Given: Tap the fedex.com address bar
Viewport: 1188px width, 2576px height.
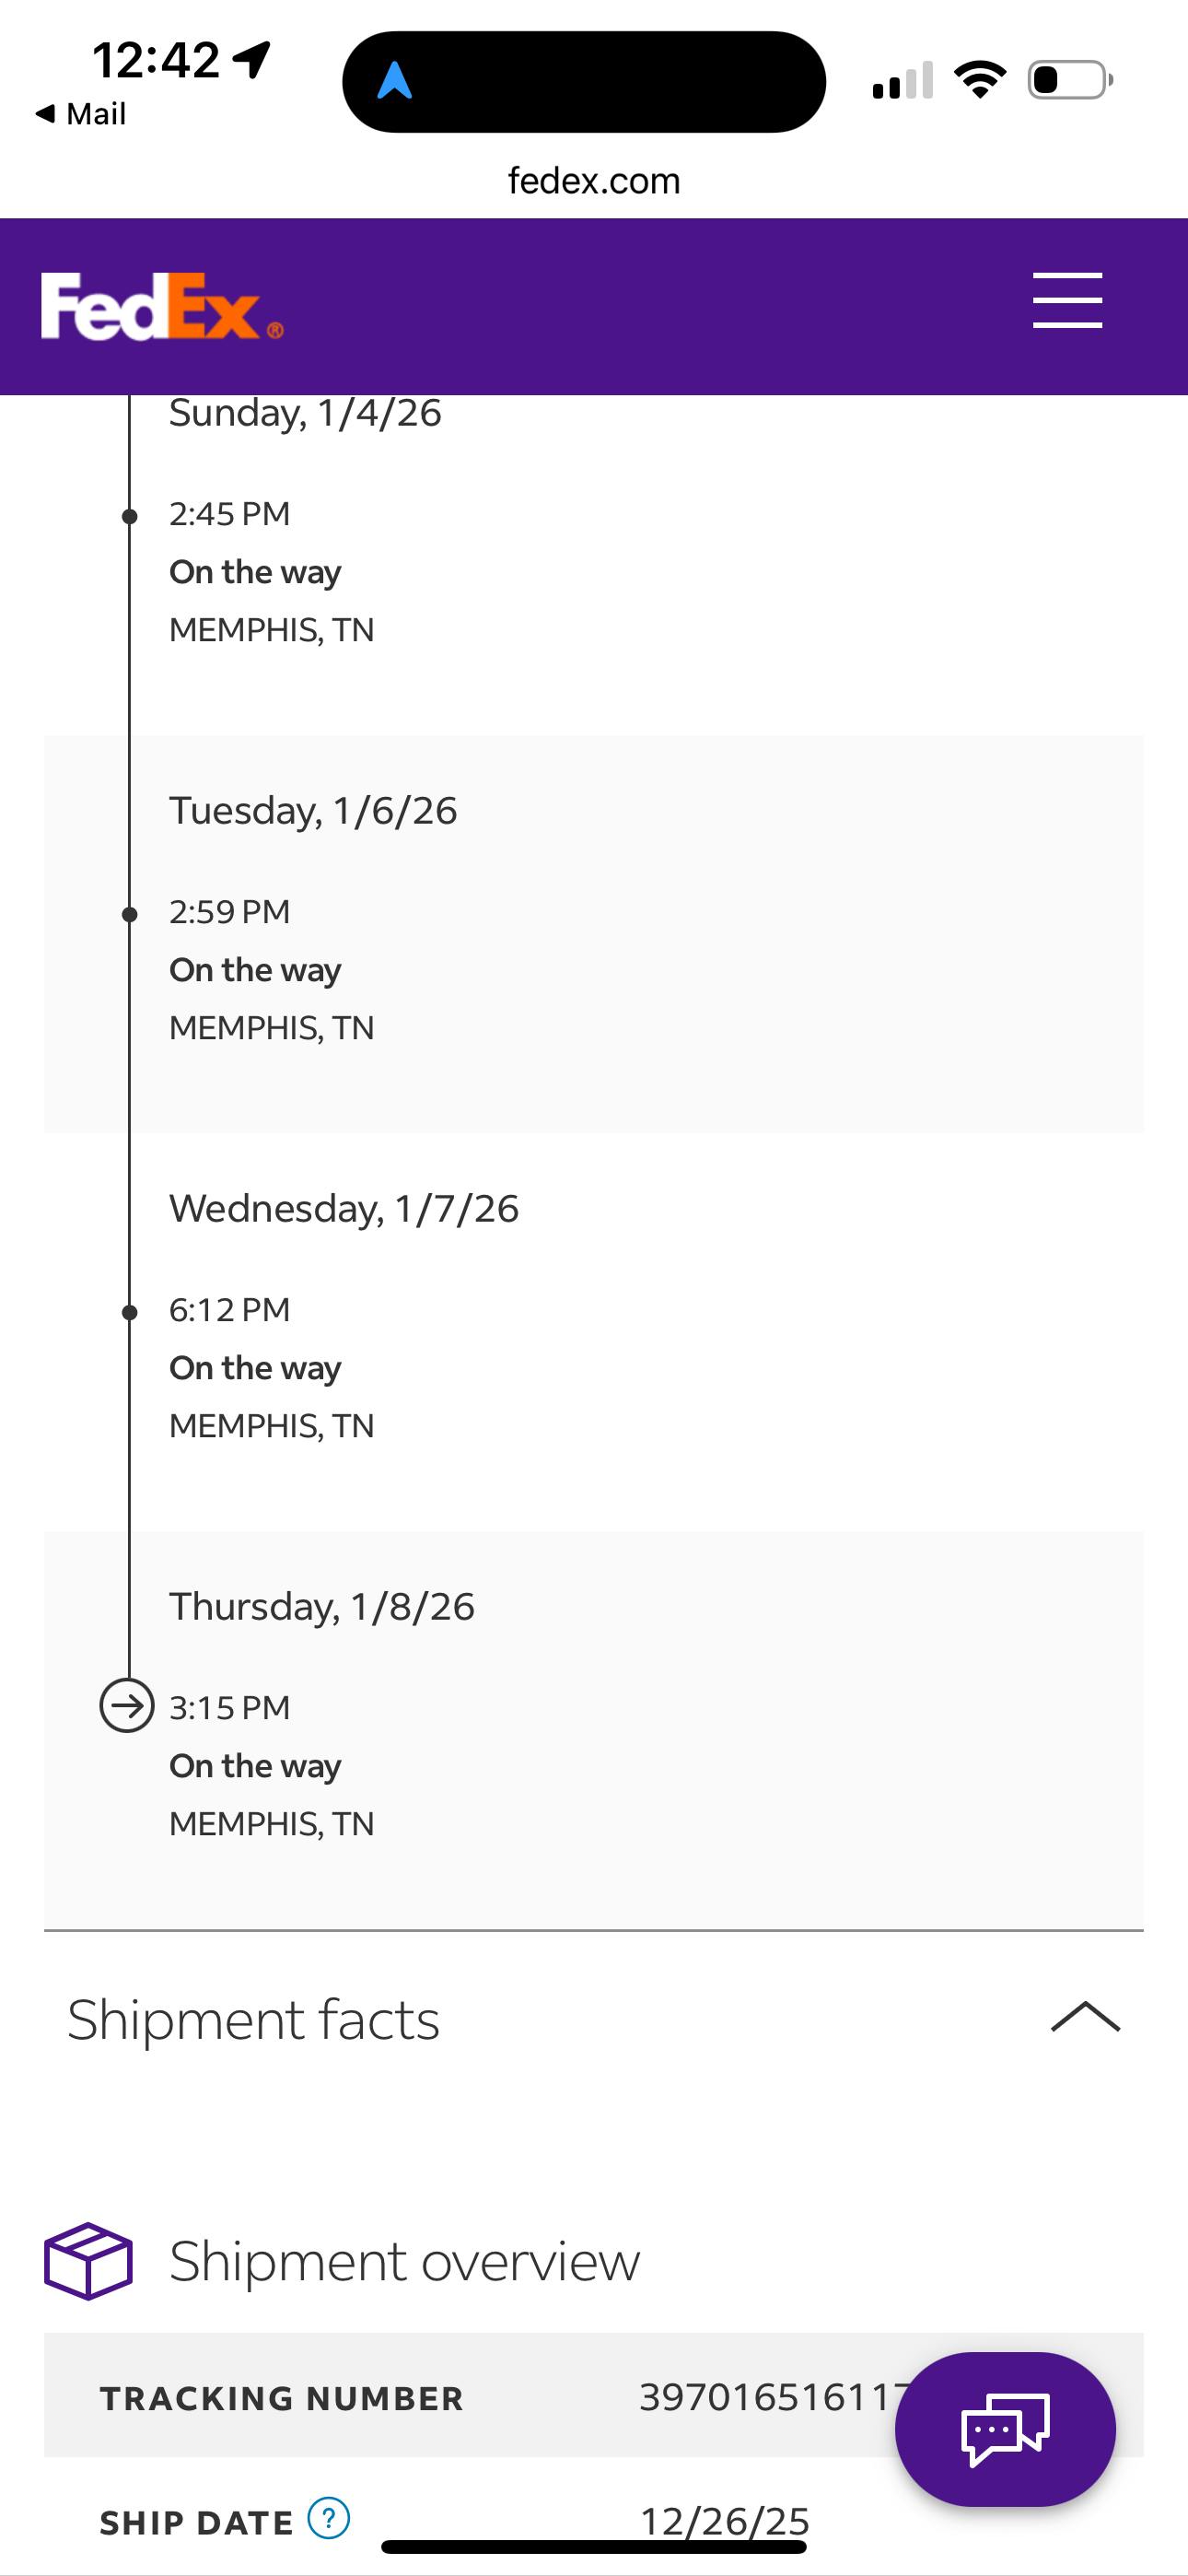Looking at the screenshot, I should (x=594, y=181).
